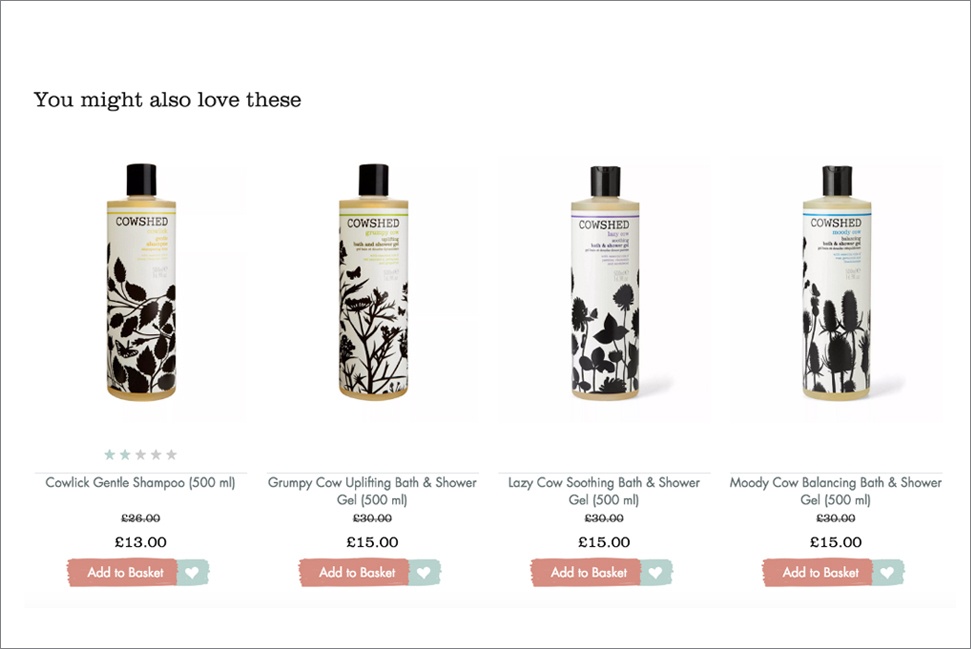Open Cowlick Gentle Shampoo product image

click(141, 282)
